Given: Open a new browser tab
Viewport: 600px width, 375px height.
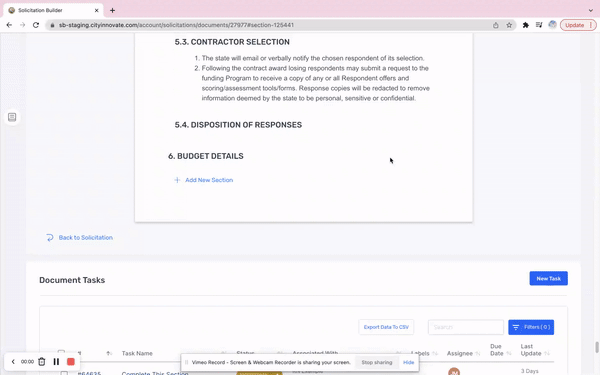Looking at the screenshot, I should point(112,10).
